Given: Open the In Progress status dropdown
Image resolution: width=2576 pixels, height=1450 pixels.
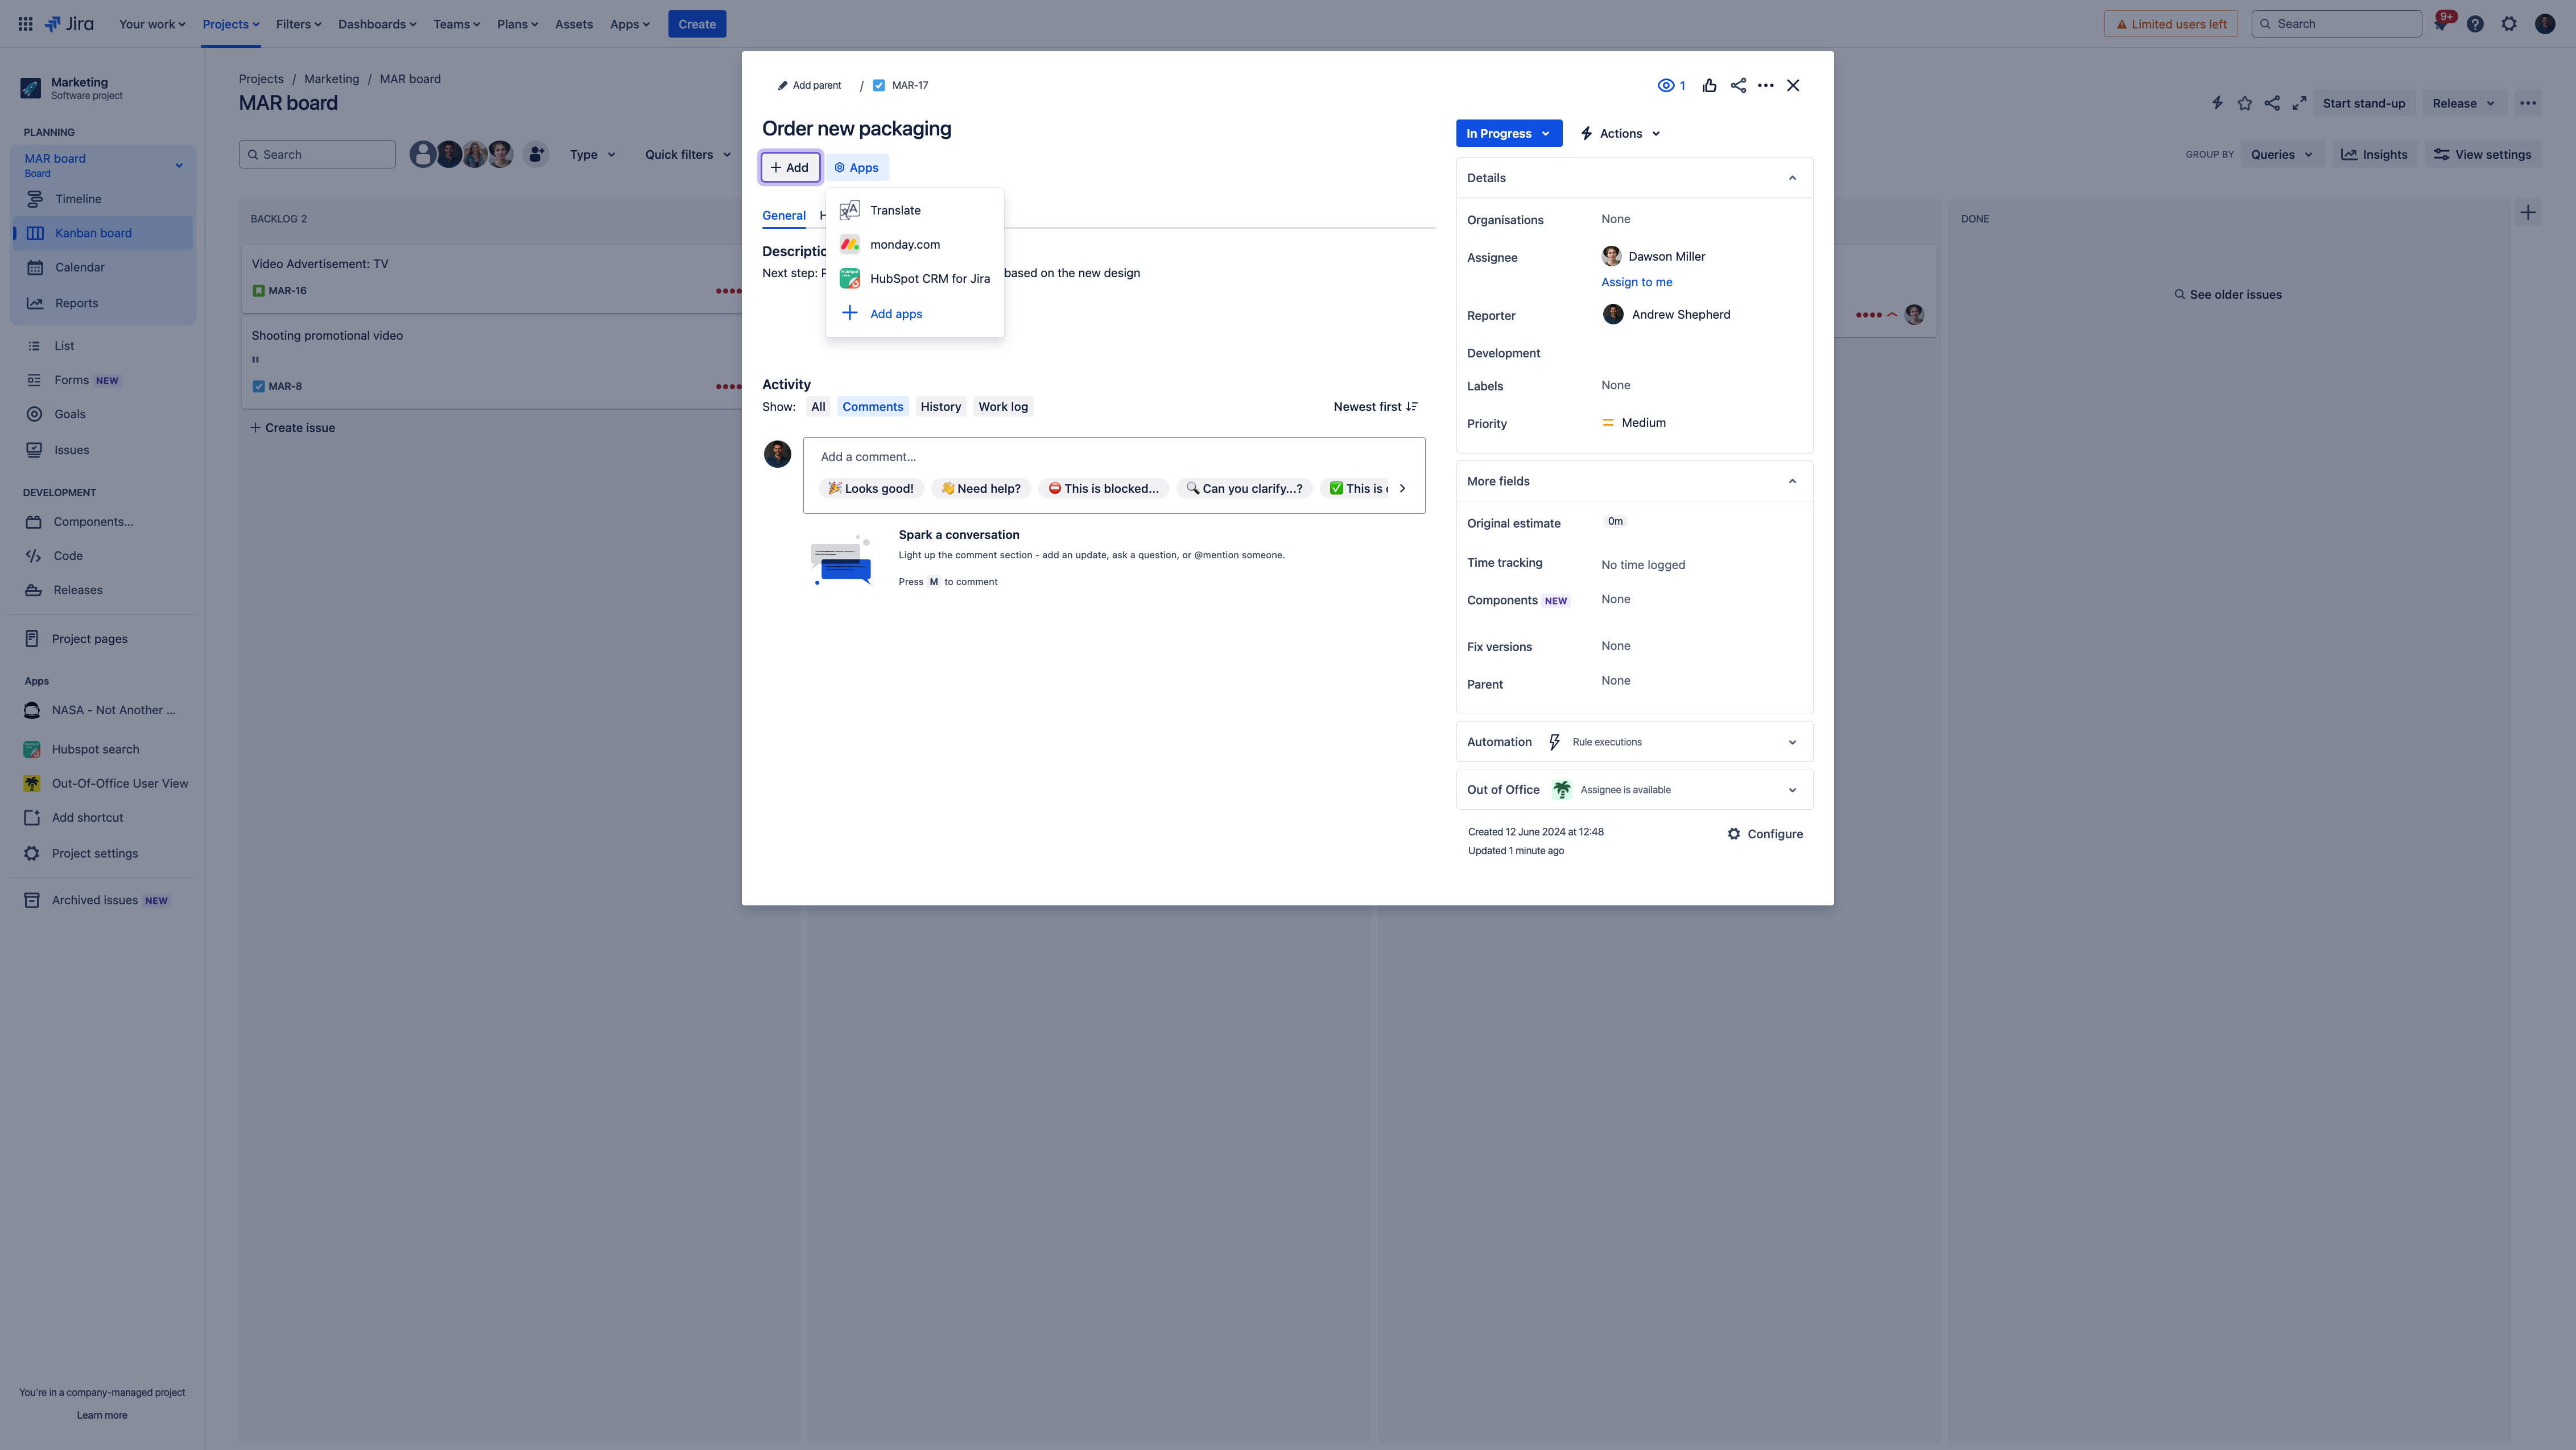Looking at the screenshot, I should [1508, 133].
